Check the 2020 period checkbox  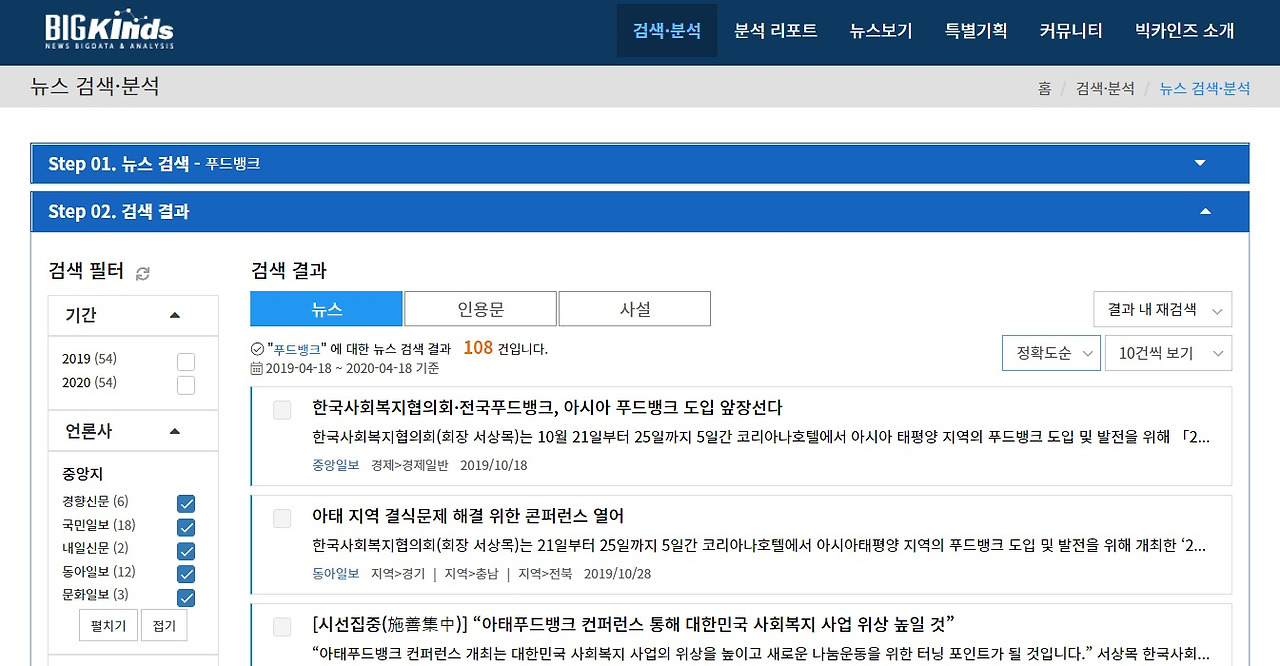(186, 383)
